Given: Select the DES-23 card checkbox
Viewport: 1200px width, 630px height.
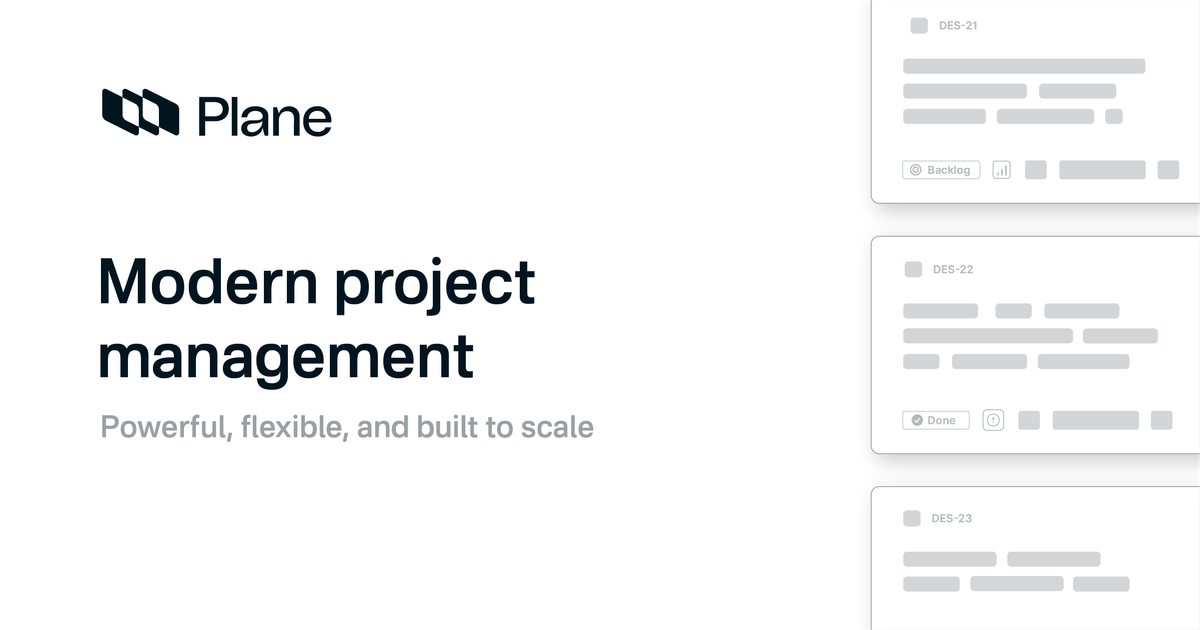Looking at the screenshot, I should pyautogui.click(x=912, y=518).
